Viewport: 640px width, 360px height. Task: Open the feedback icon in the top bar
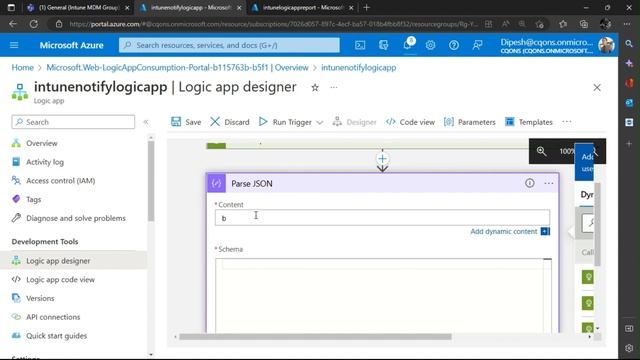(x=477, y=45)
